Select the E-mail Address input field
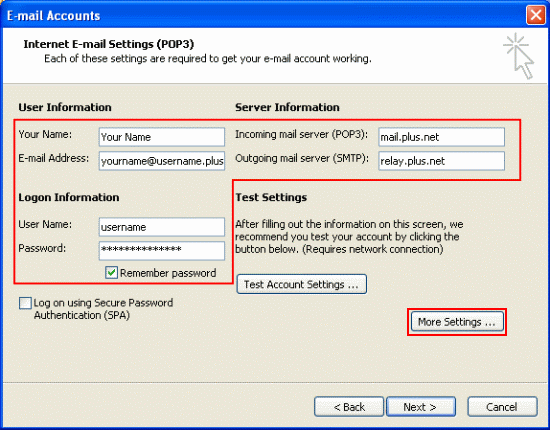Screen dimensions: 550x430 point(162,161)
